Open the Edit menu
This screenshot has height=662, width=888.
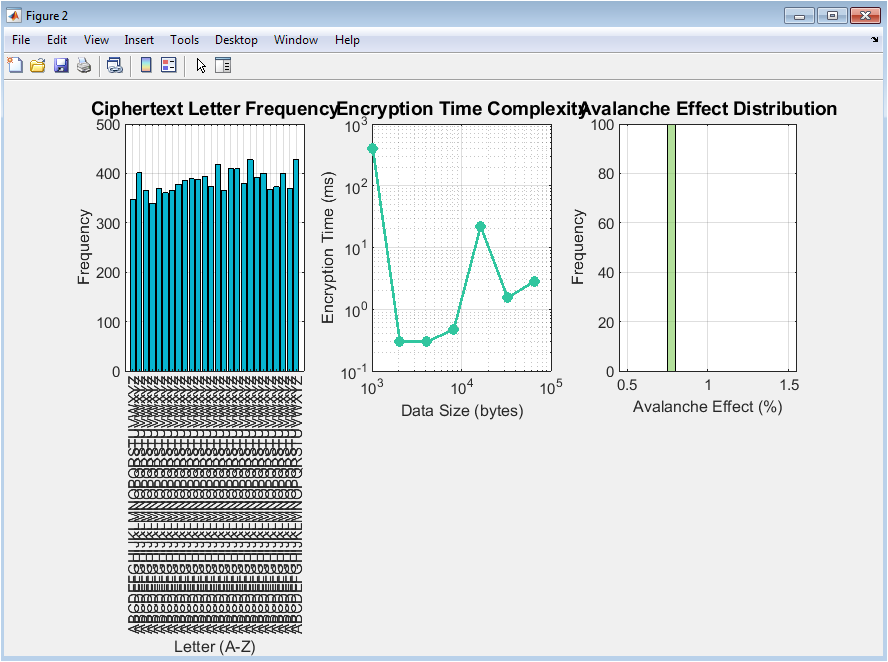click(57, 40)
